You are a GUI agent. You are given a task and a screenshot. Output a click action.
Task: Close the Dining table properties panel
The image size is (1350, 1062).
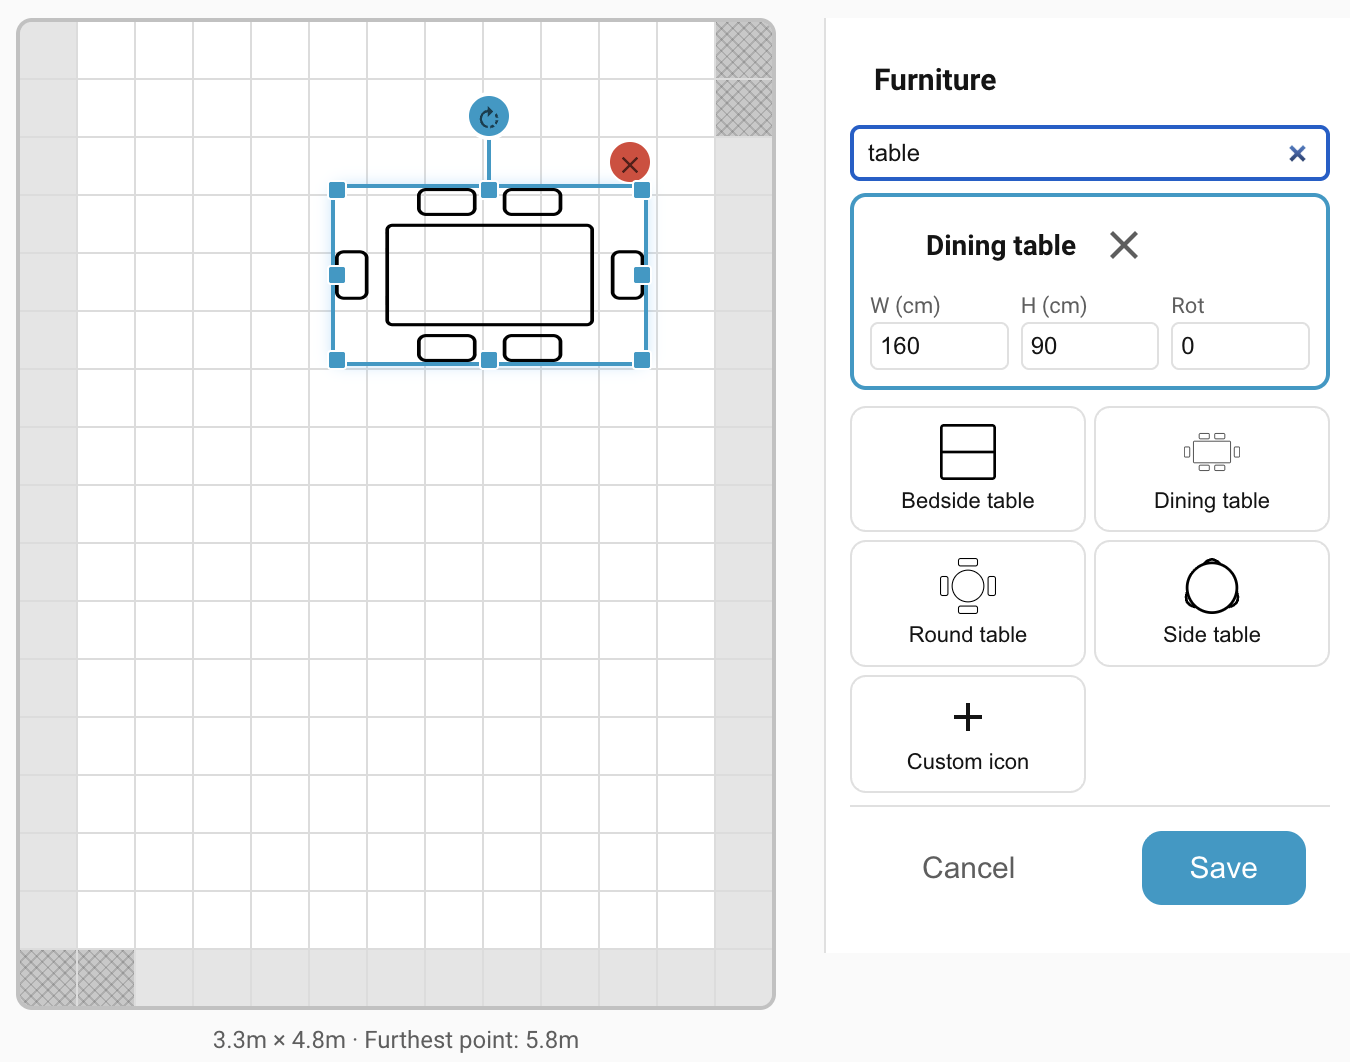coord(1124,245)
